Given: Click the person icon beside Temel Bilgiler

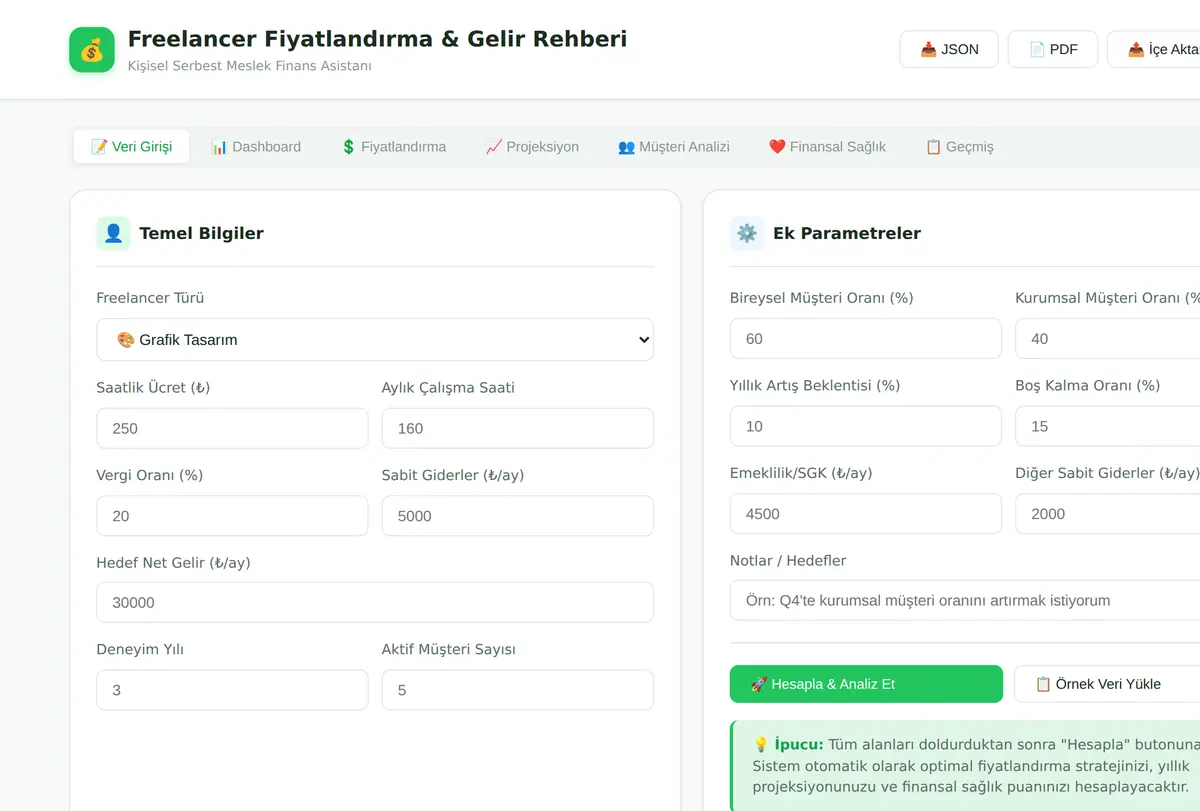Looking at the screenshot, I should 113,233.
